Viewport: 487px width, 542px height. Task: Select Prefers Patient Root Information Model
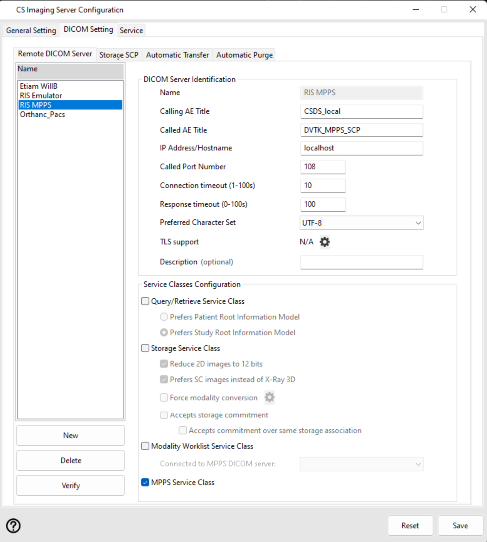coord(230,317)
